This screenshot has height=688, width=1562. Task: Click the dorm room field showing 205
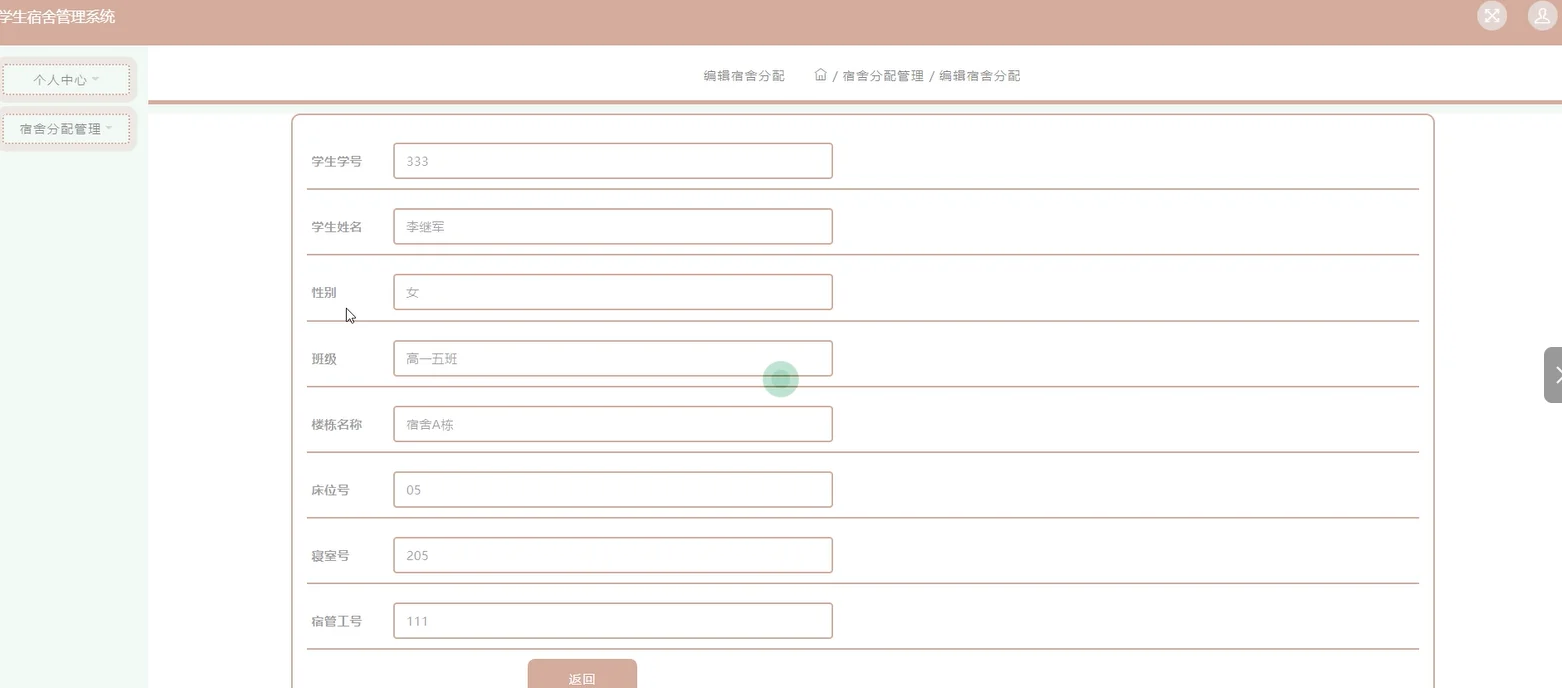[x=612, y=554]
